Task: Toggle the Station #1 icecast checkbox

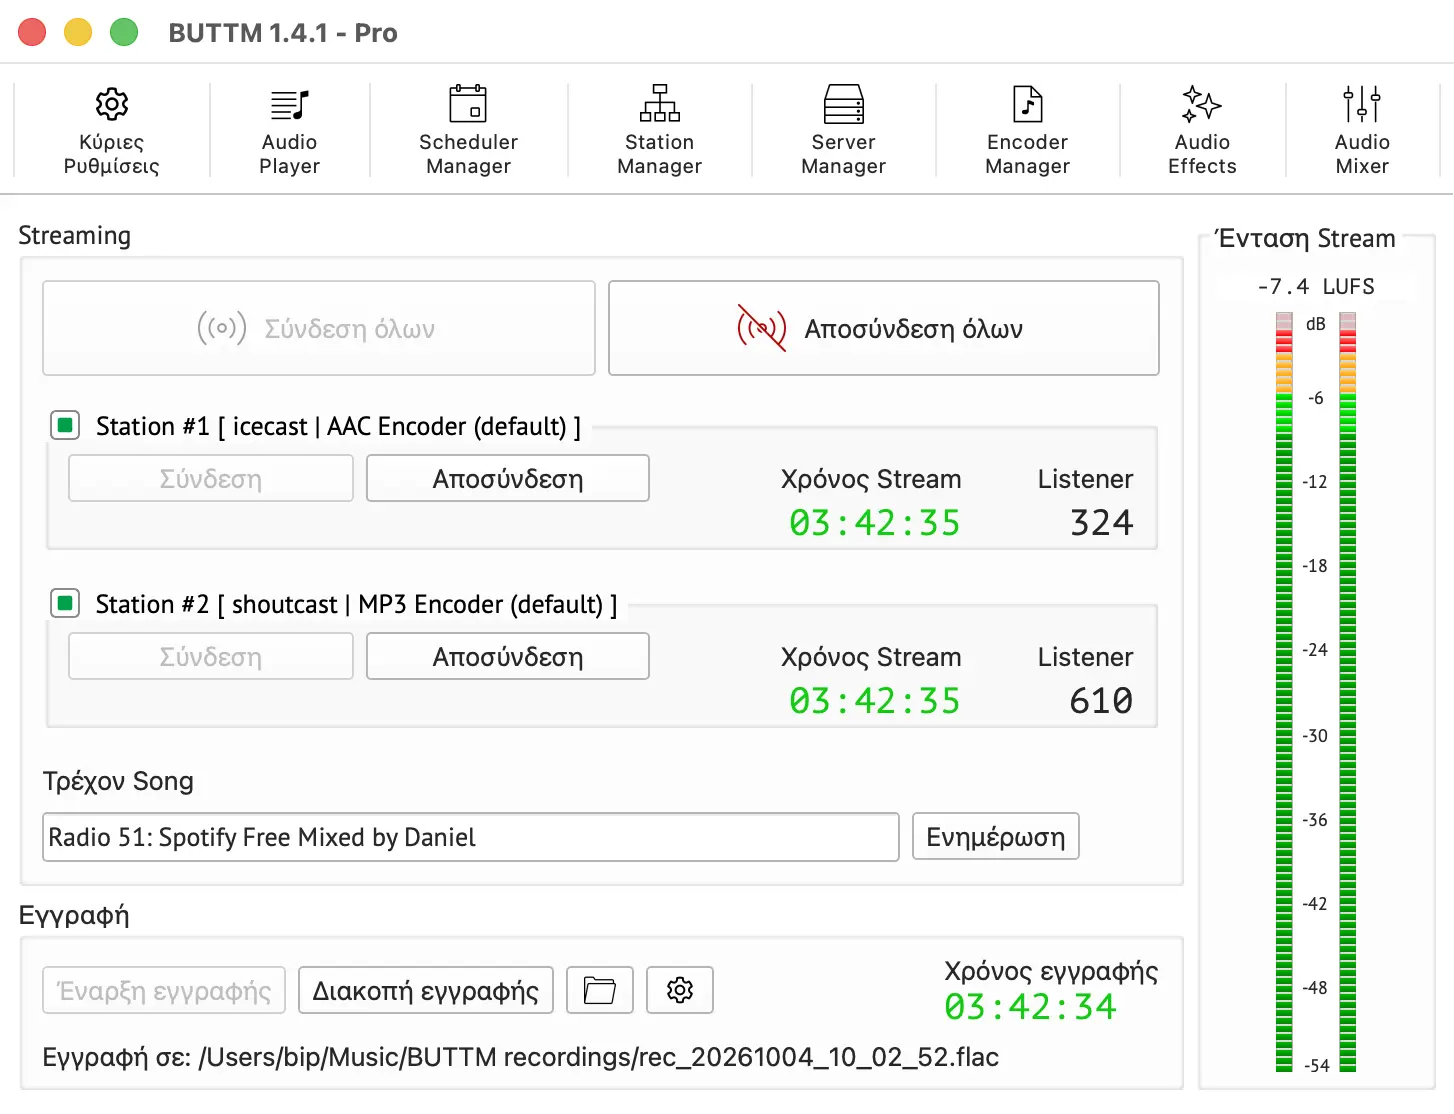Action: coord(65,426)
